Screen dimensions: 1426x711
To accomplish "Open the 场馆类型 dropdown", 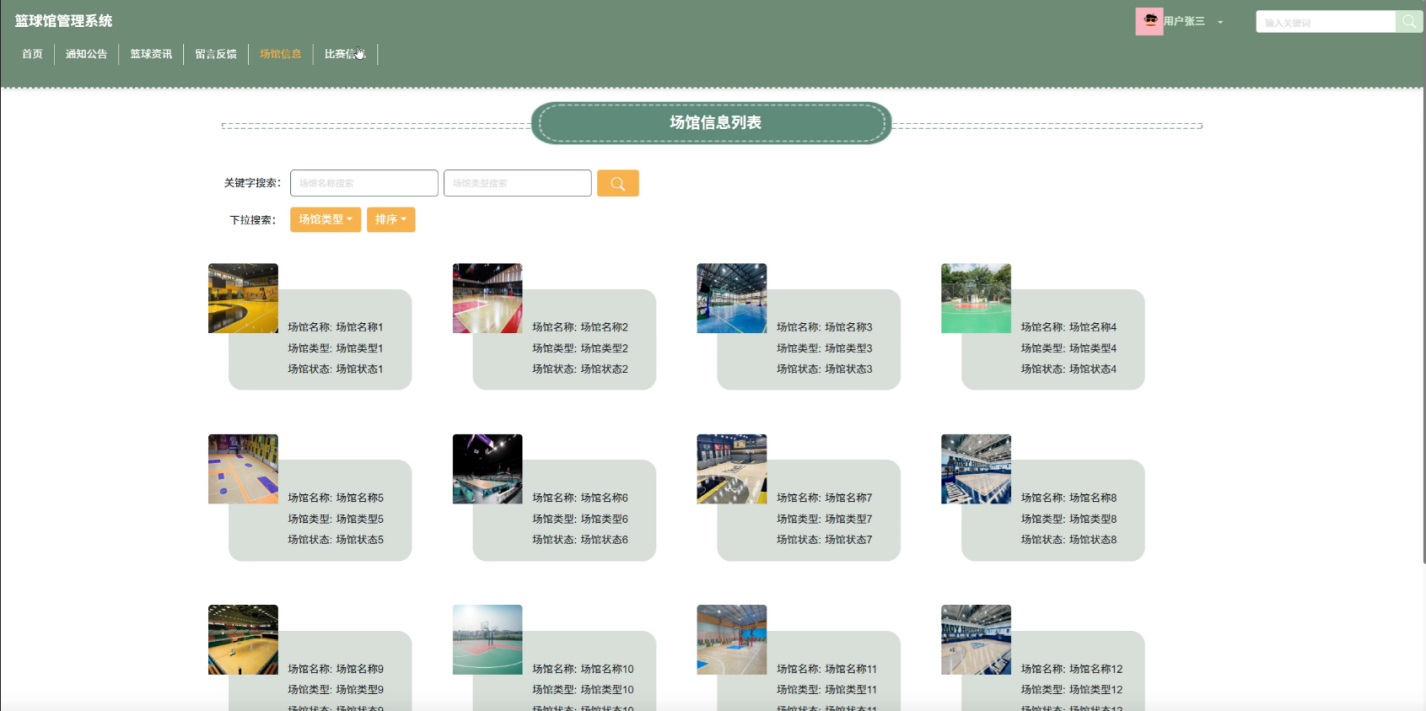I will coord(325,220).
